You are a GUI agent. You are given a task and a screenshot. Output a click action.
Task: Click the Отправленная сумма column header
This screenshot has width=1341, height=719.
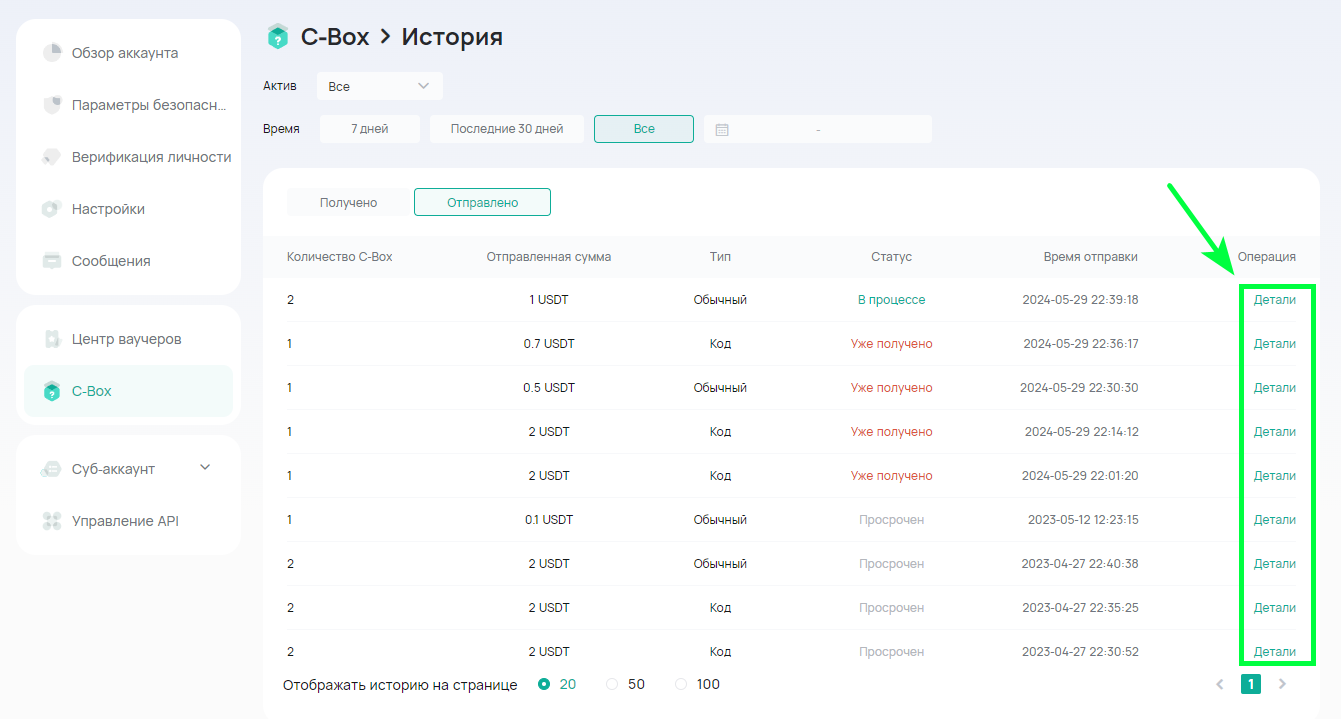tap(549, 257)
